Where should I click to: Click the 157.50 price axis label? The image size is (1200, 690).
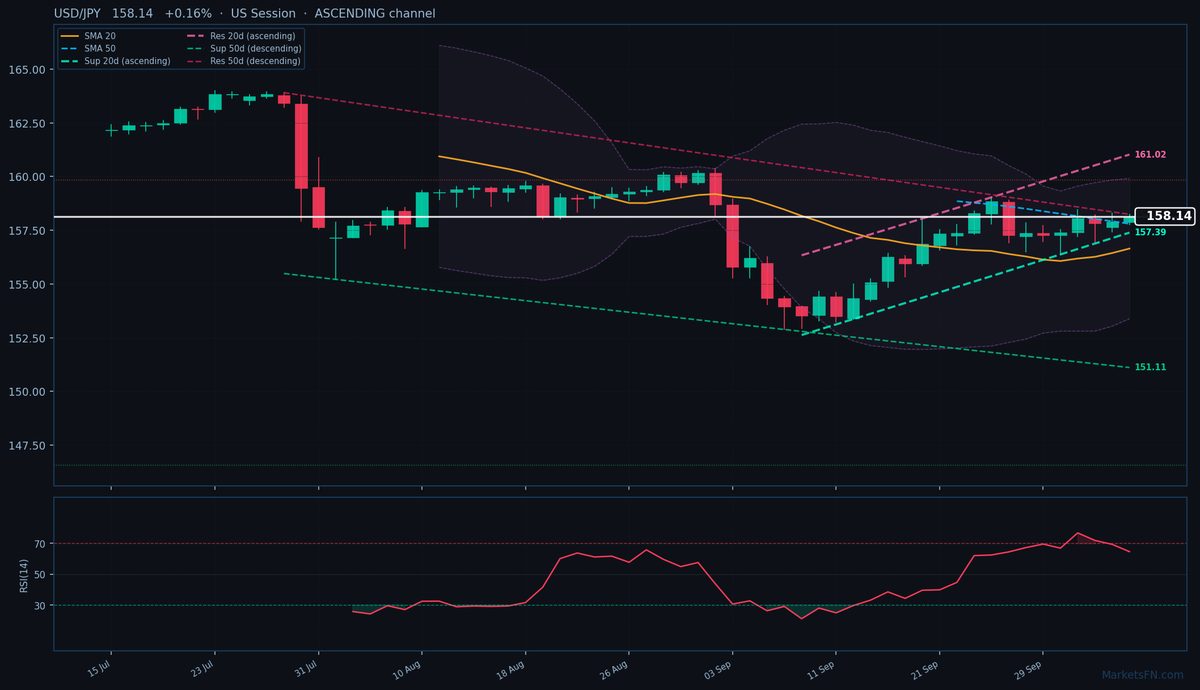click(27, 231)
